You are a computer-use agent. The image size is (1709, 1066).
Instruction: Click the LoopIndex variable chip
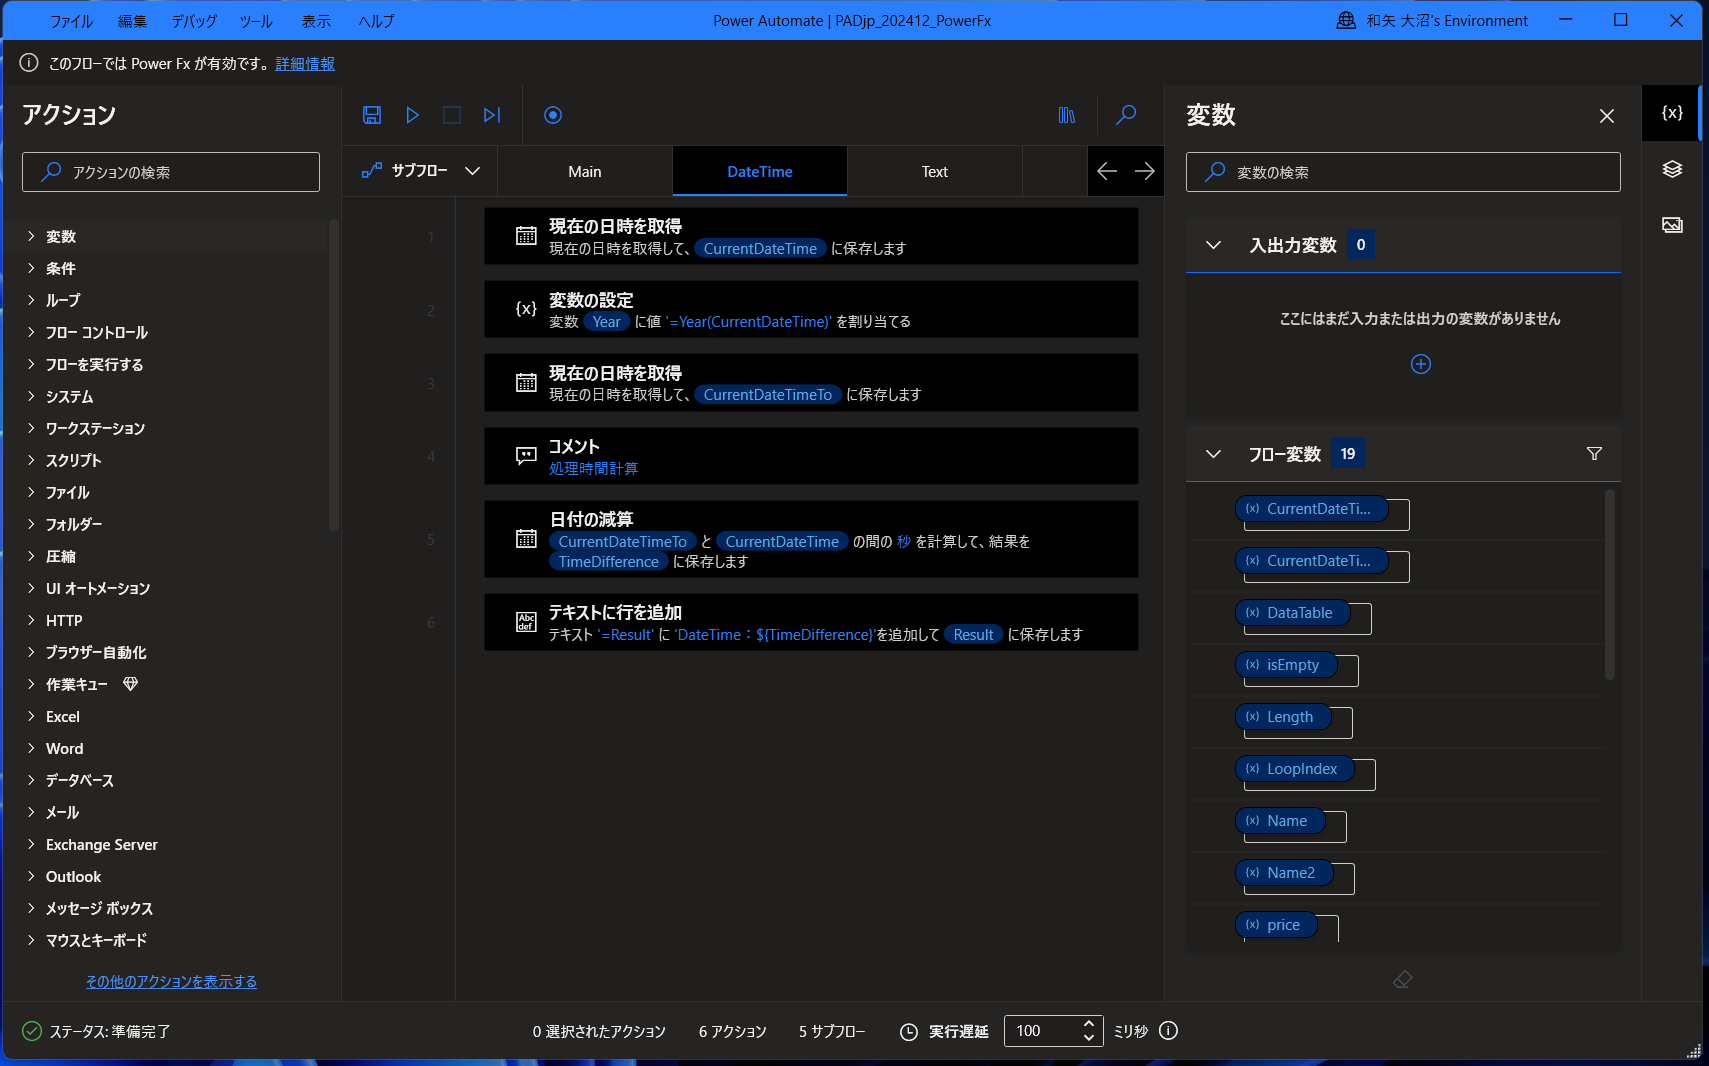(1294, 769)
